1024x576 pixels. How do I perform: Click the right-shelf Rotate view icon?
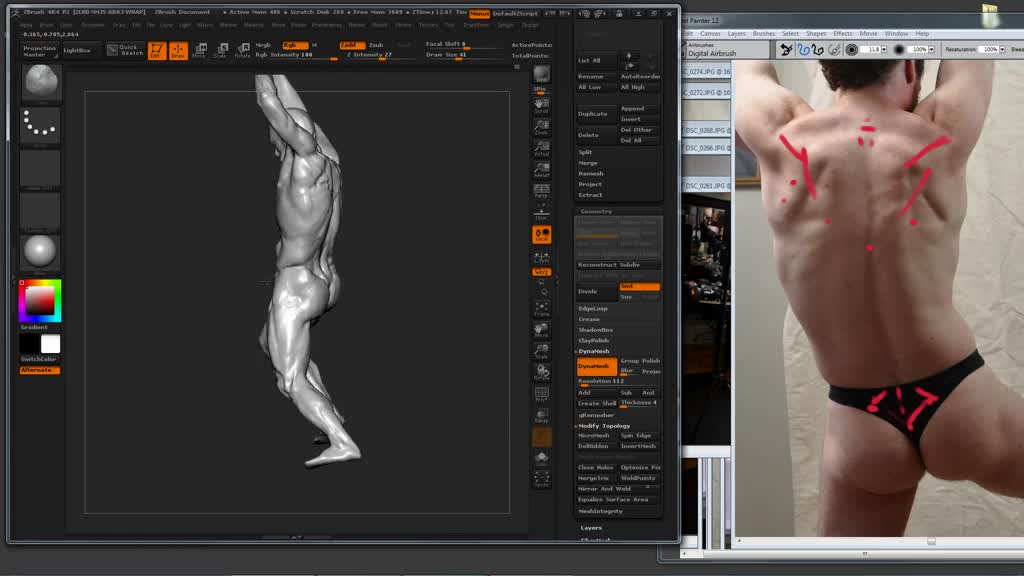(x=541, y=373)
